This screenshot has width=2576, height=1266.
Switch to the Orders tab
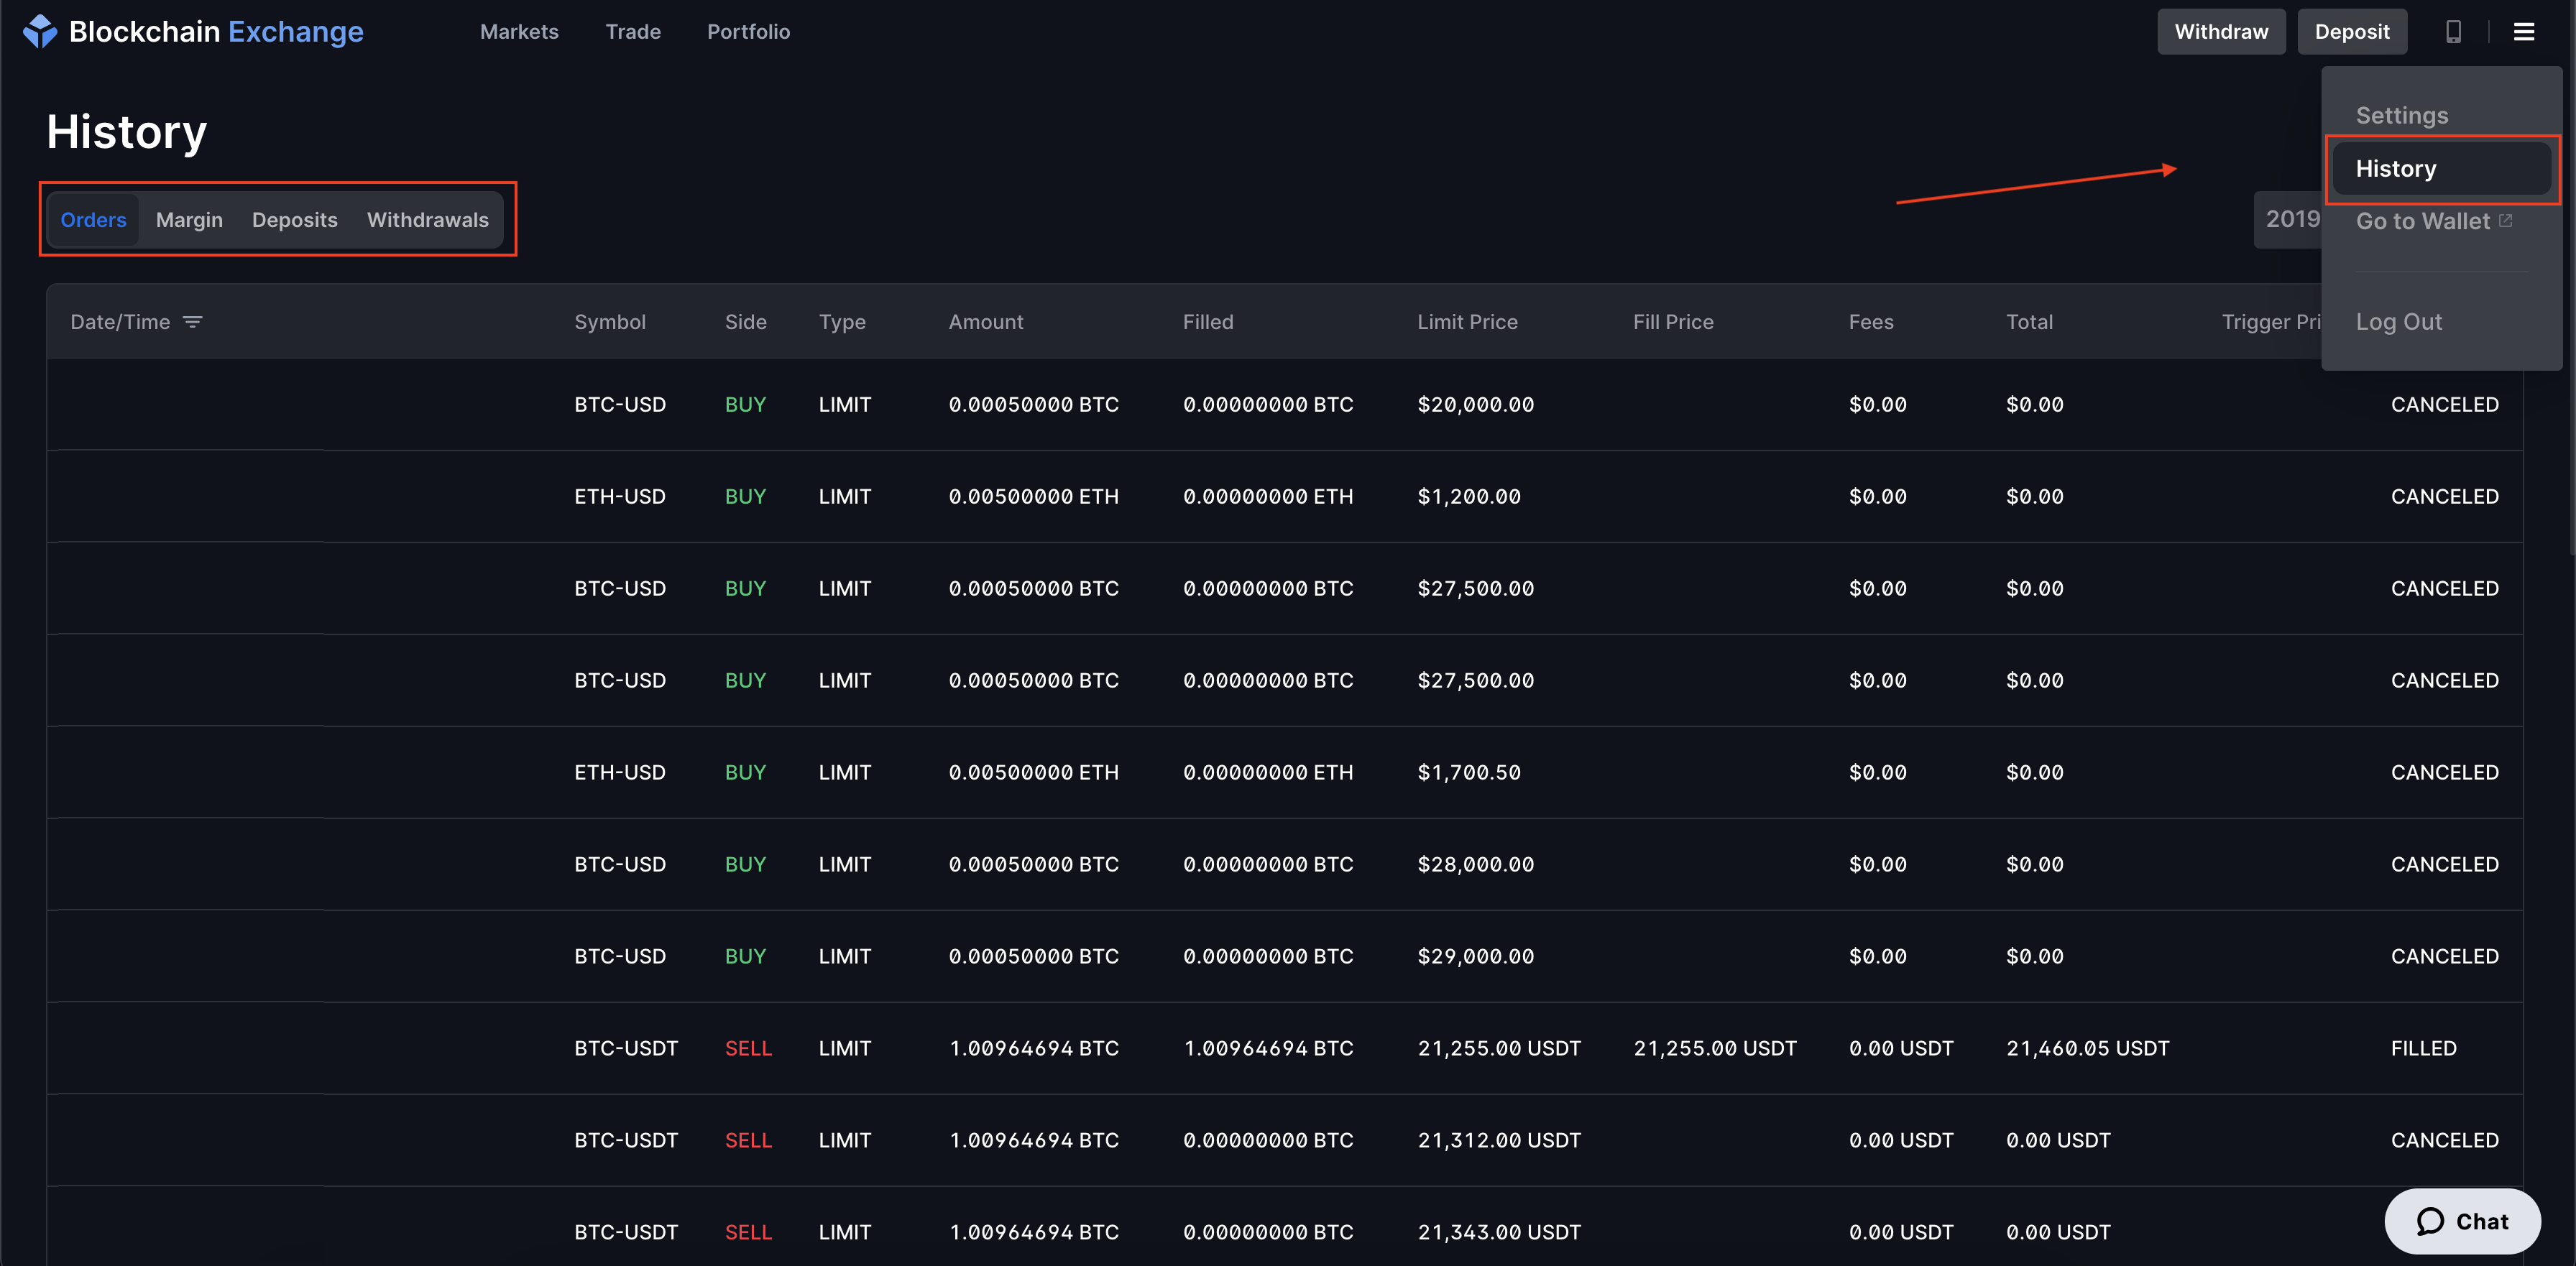pos(93,220)
